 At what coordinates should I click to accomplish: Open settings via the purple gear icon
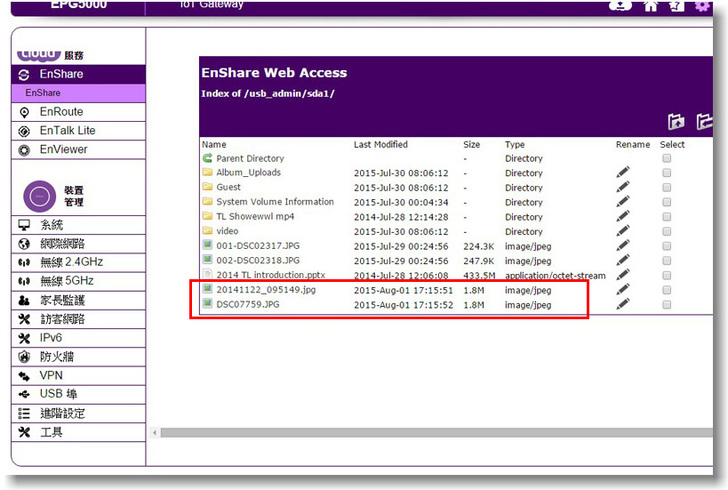coord(702,5)
